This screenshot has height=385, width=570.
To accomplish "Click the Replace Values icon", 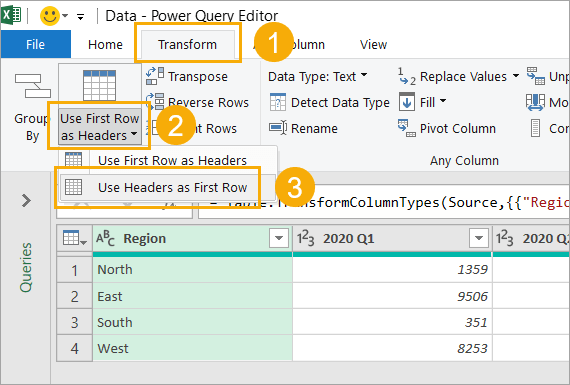I will tap(406, 76).
